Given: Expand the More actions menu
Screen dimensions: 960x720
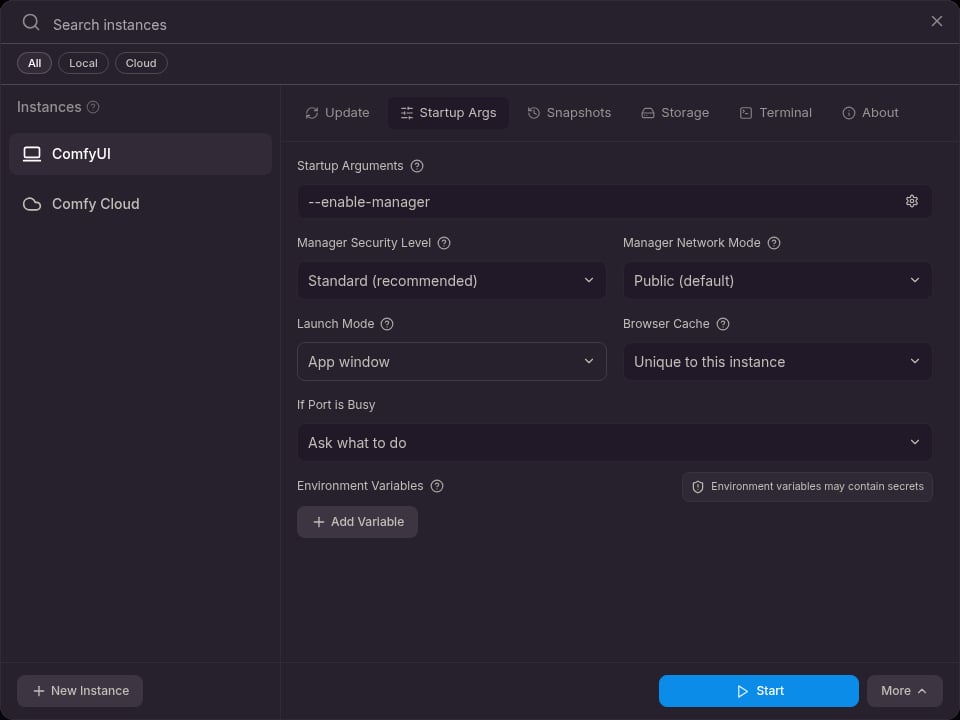Looking at the screenshot, I should (904, 691).
